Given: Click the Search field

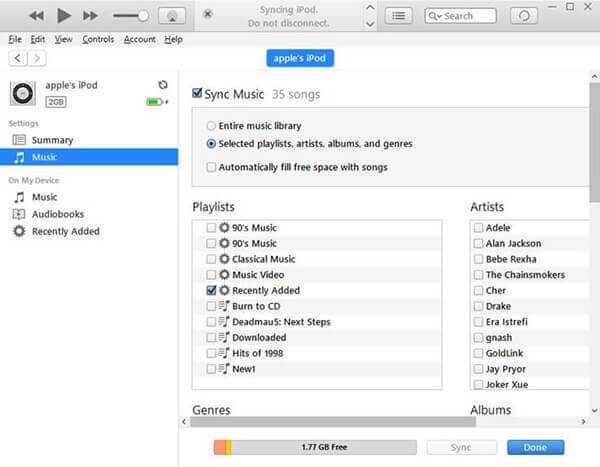Looking at the screenshot, I should [x=460, y=16].
